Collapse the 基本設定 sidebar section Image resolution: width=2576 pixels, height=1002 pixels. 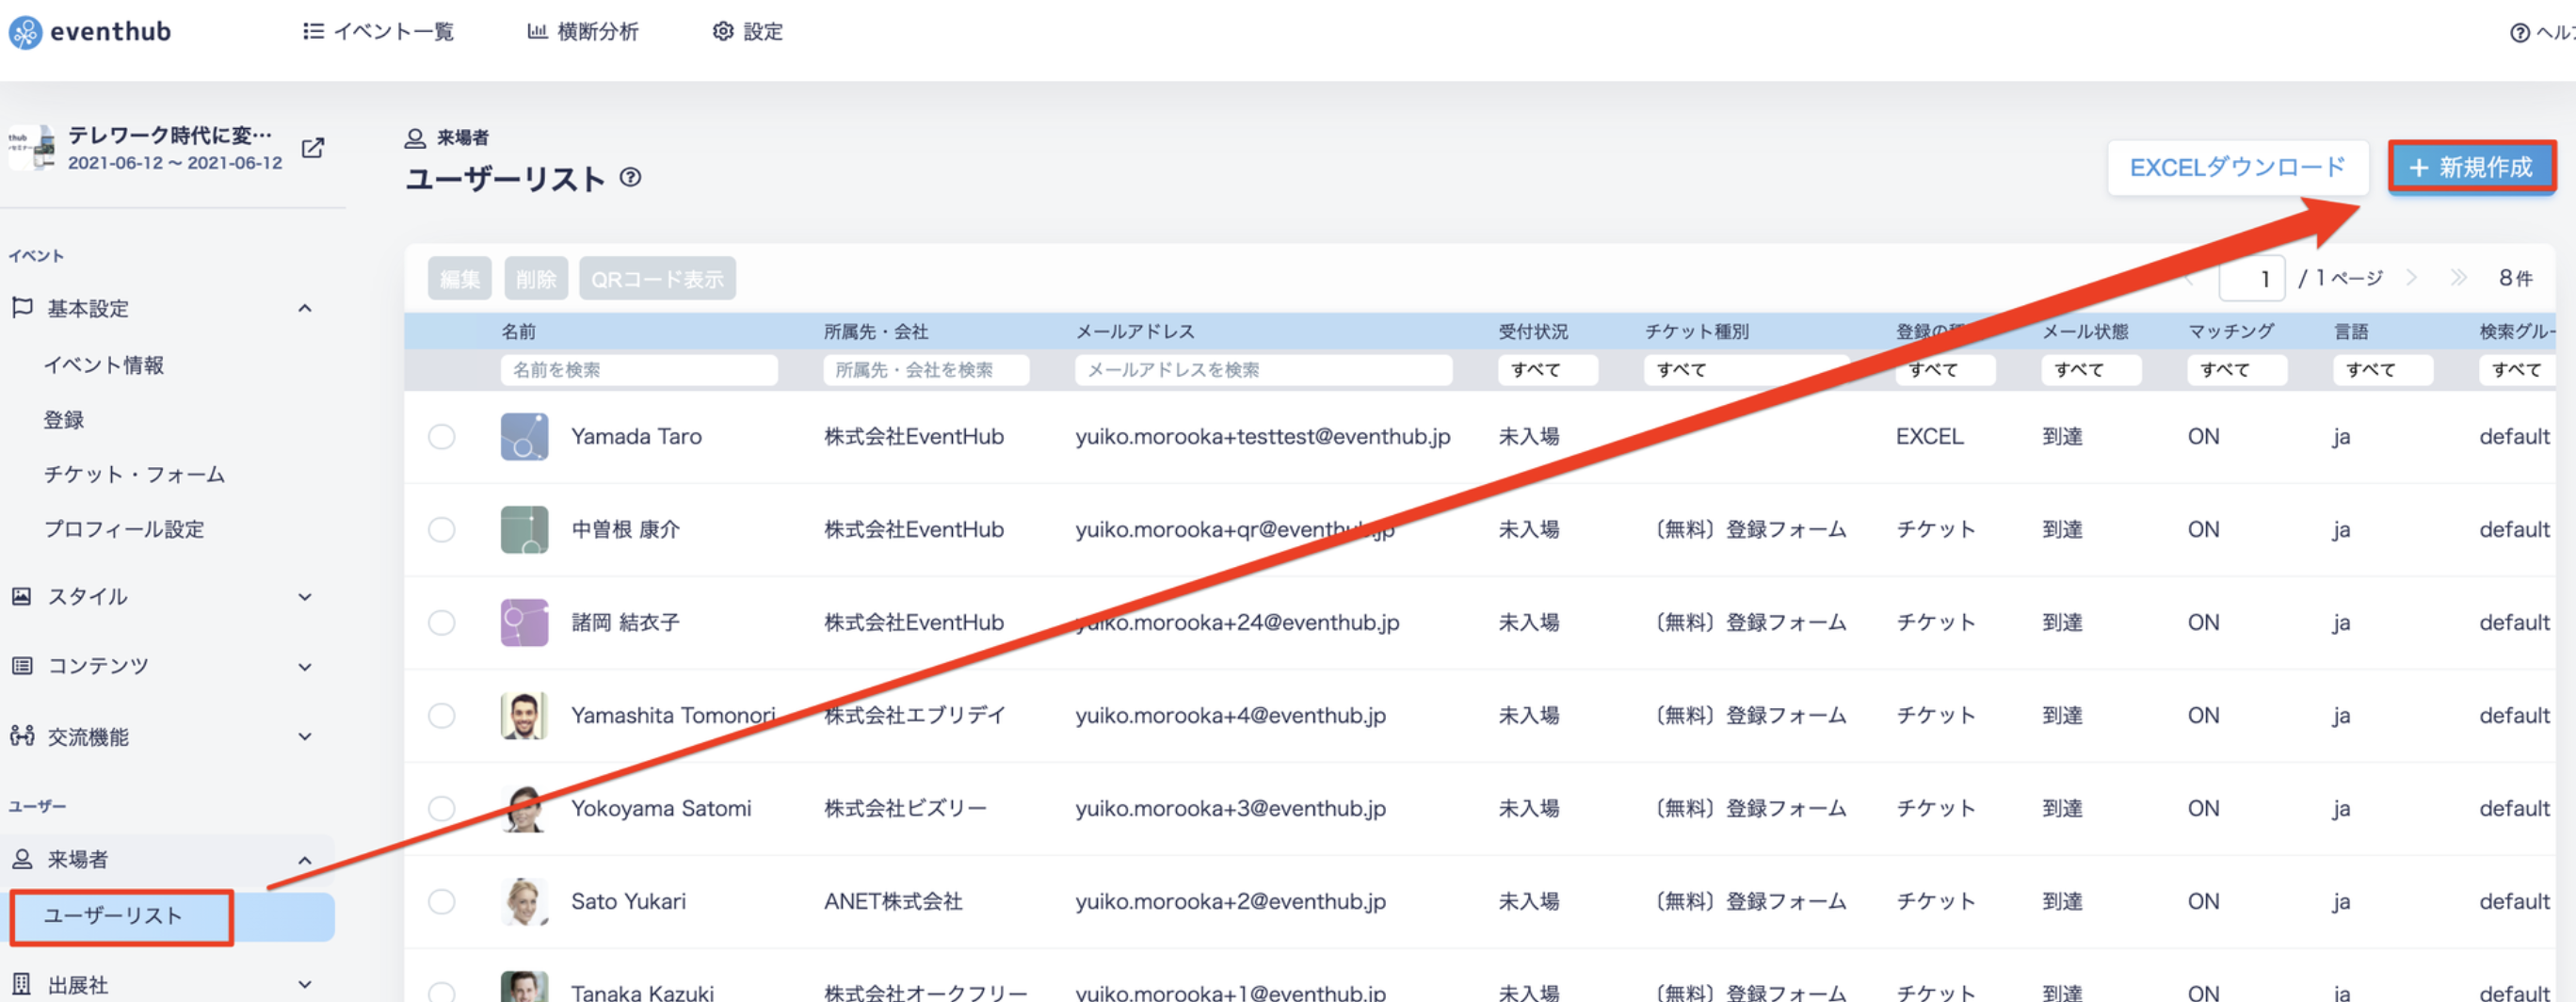(305, 309)
